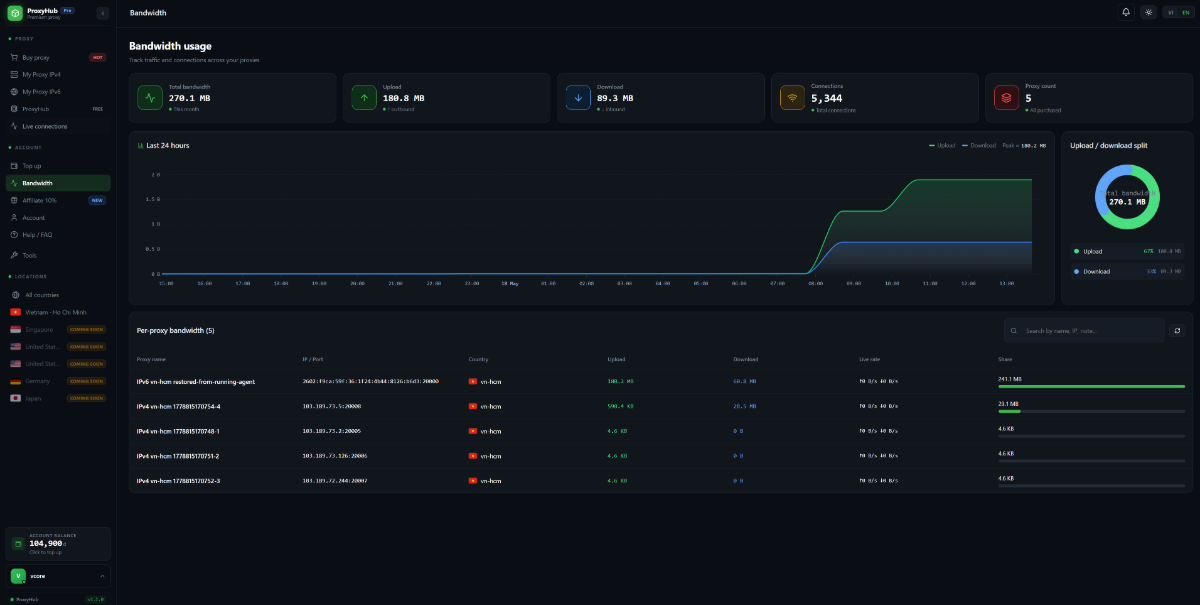Screen dimensions: 1200x605
Task: Click the version badge in the footer
Action: click(96, 599)
